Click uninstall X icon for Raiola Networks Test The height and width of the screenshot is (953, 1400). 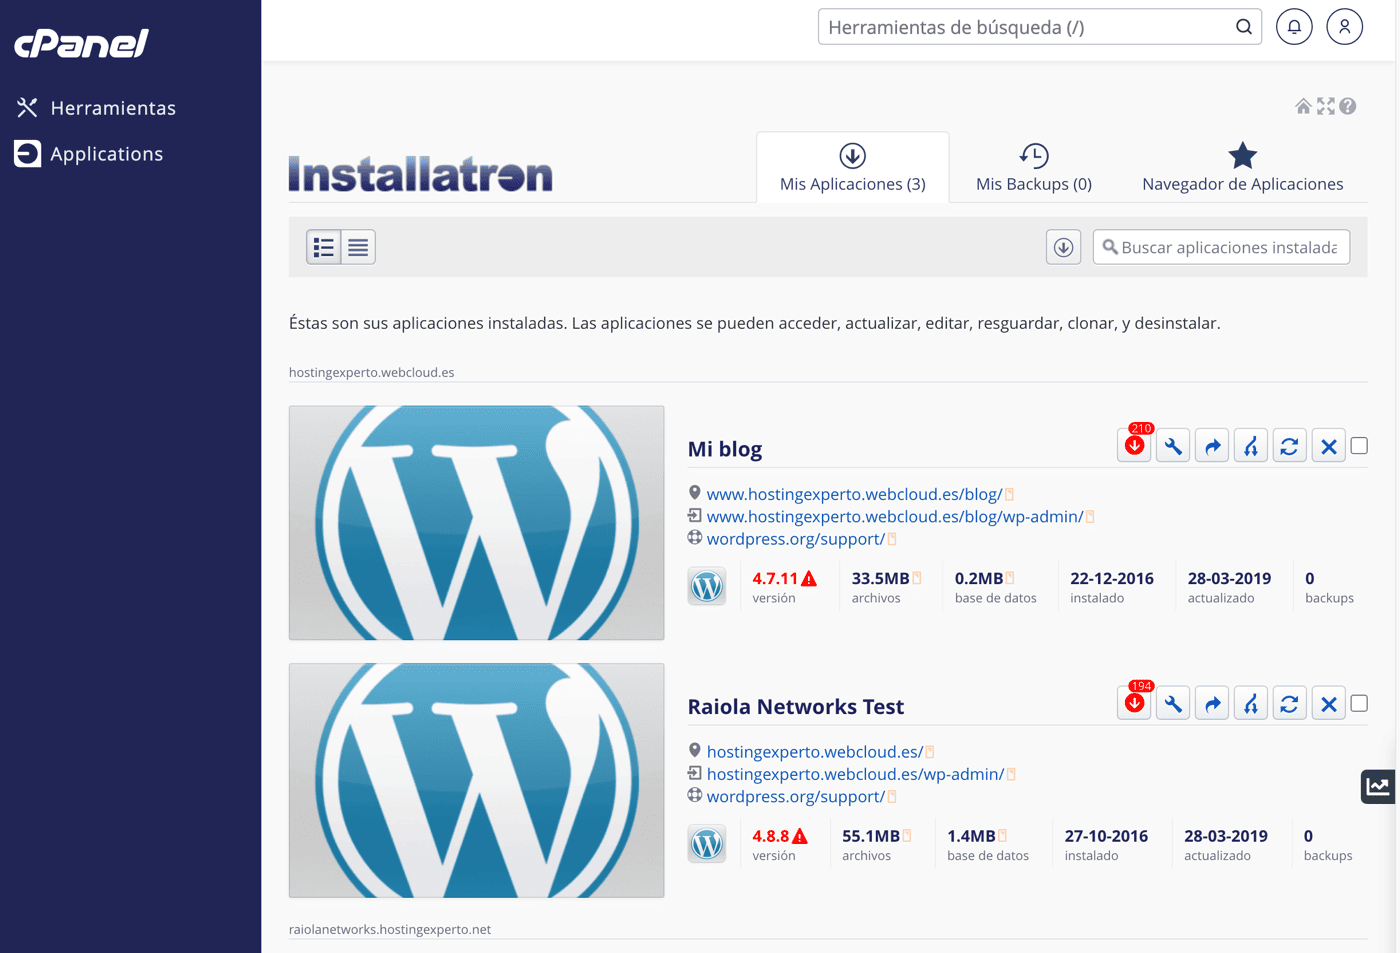[x=1329, y=704]
